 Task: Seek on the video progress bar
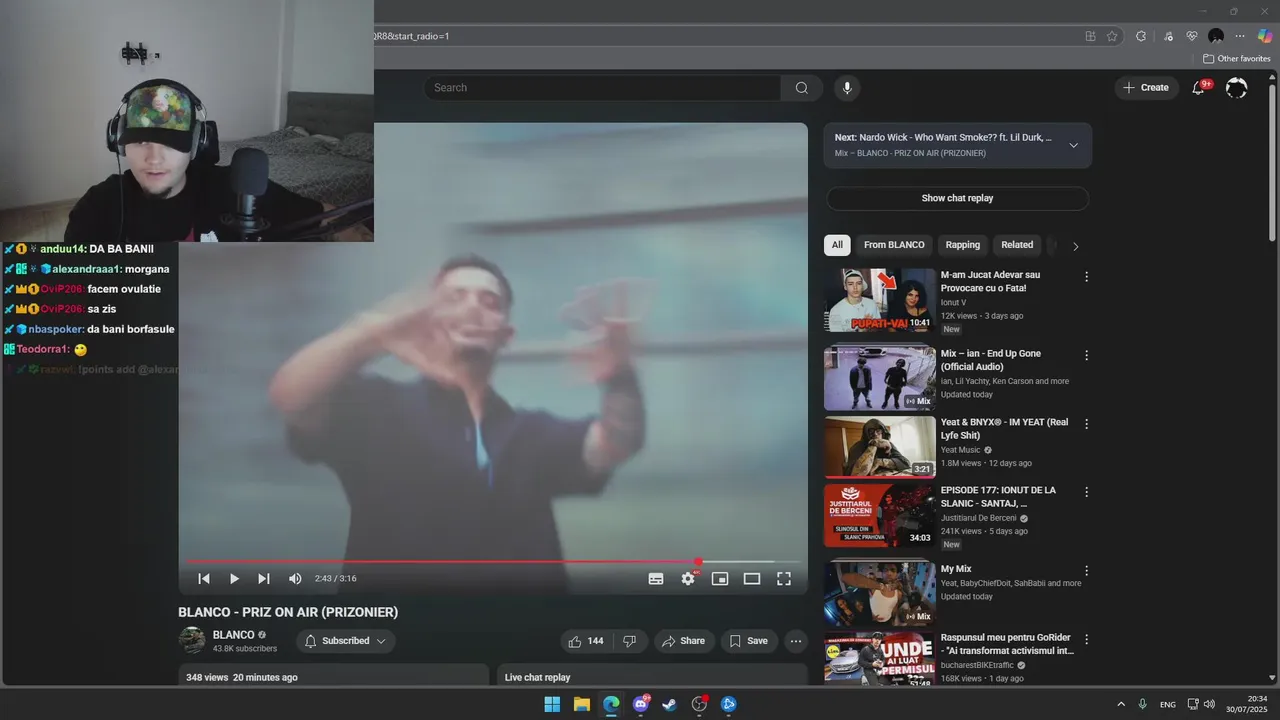pos(493,562)
